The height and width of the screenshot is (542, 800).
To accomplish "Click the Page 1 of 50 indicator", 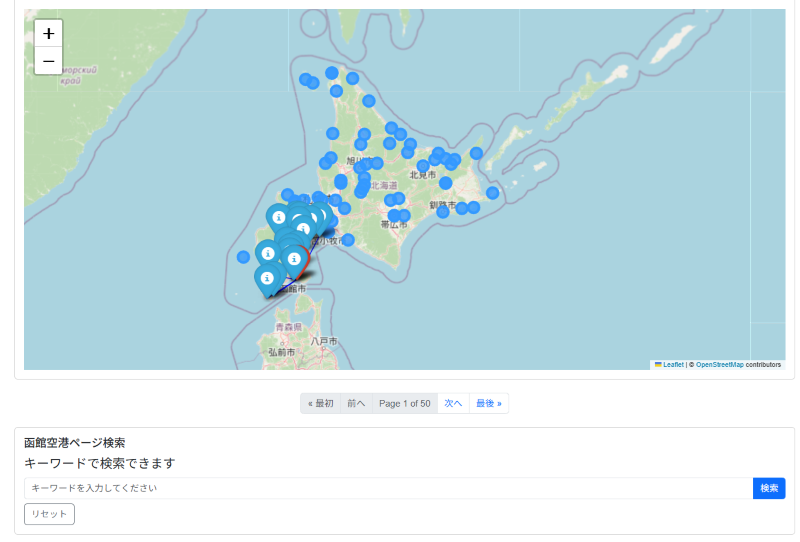I will pyautogui.click(x=404, y=403).
